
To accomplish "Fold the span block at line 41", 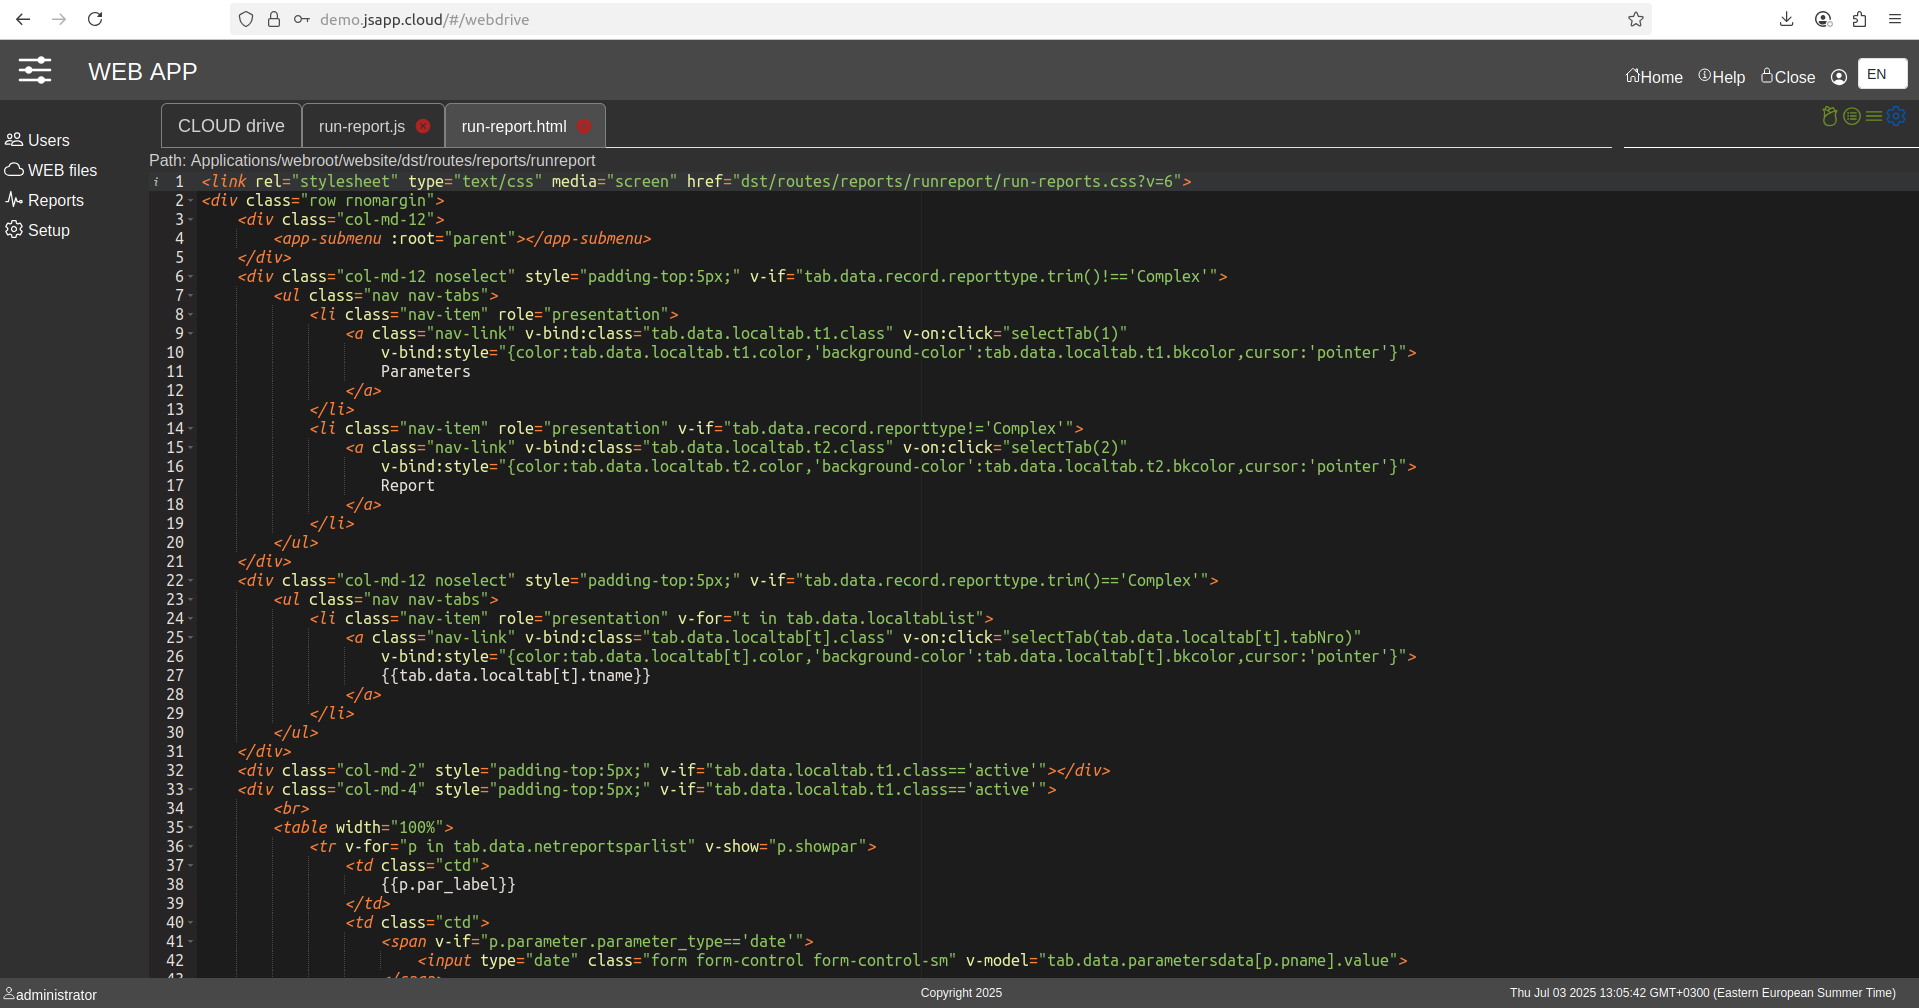I will pos(191,942).
